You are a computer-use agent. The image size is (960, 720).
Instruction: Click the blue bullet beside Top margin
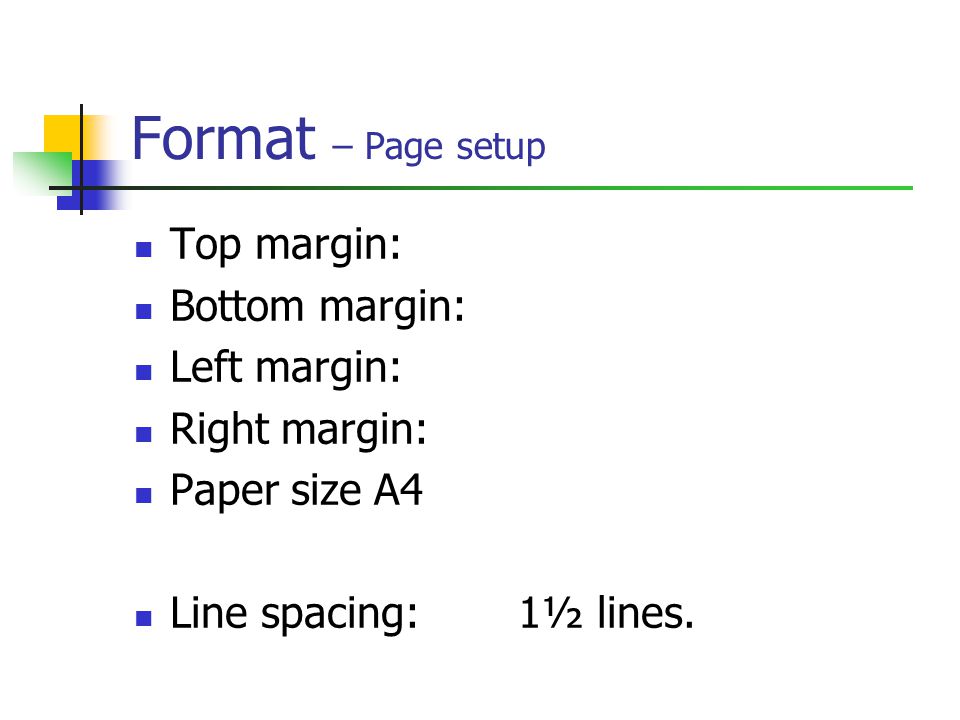tap(144, 249)
